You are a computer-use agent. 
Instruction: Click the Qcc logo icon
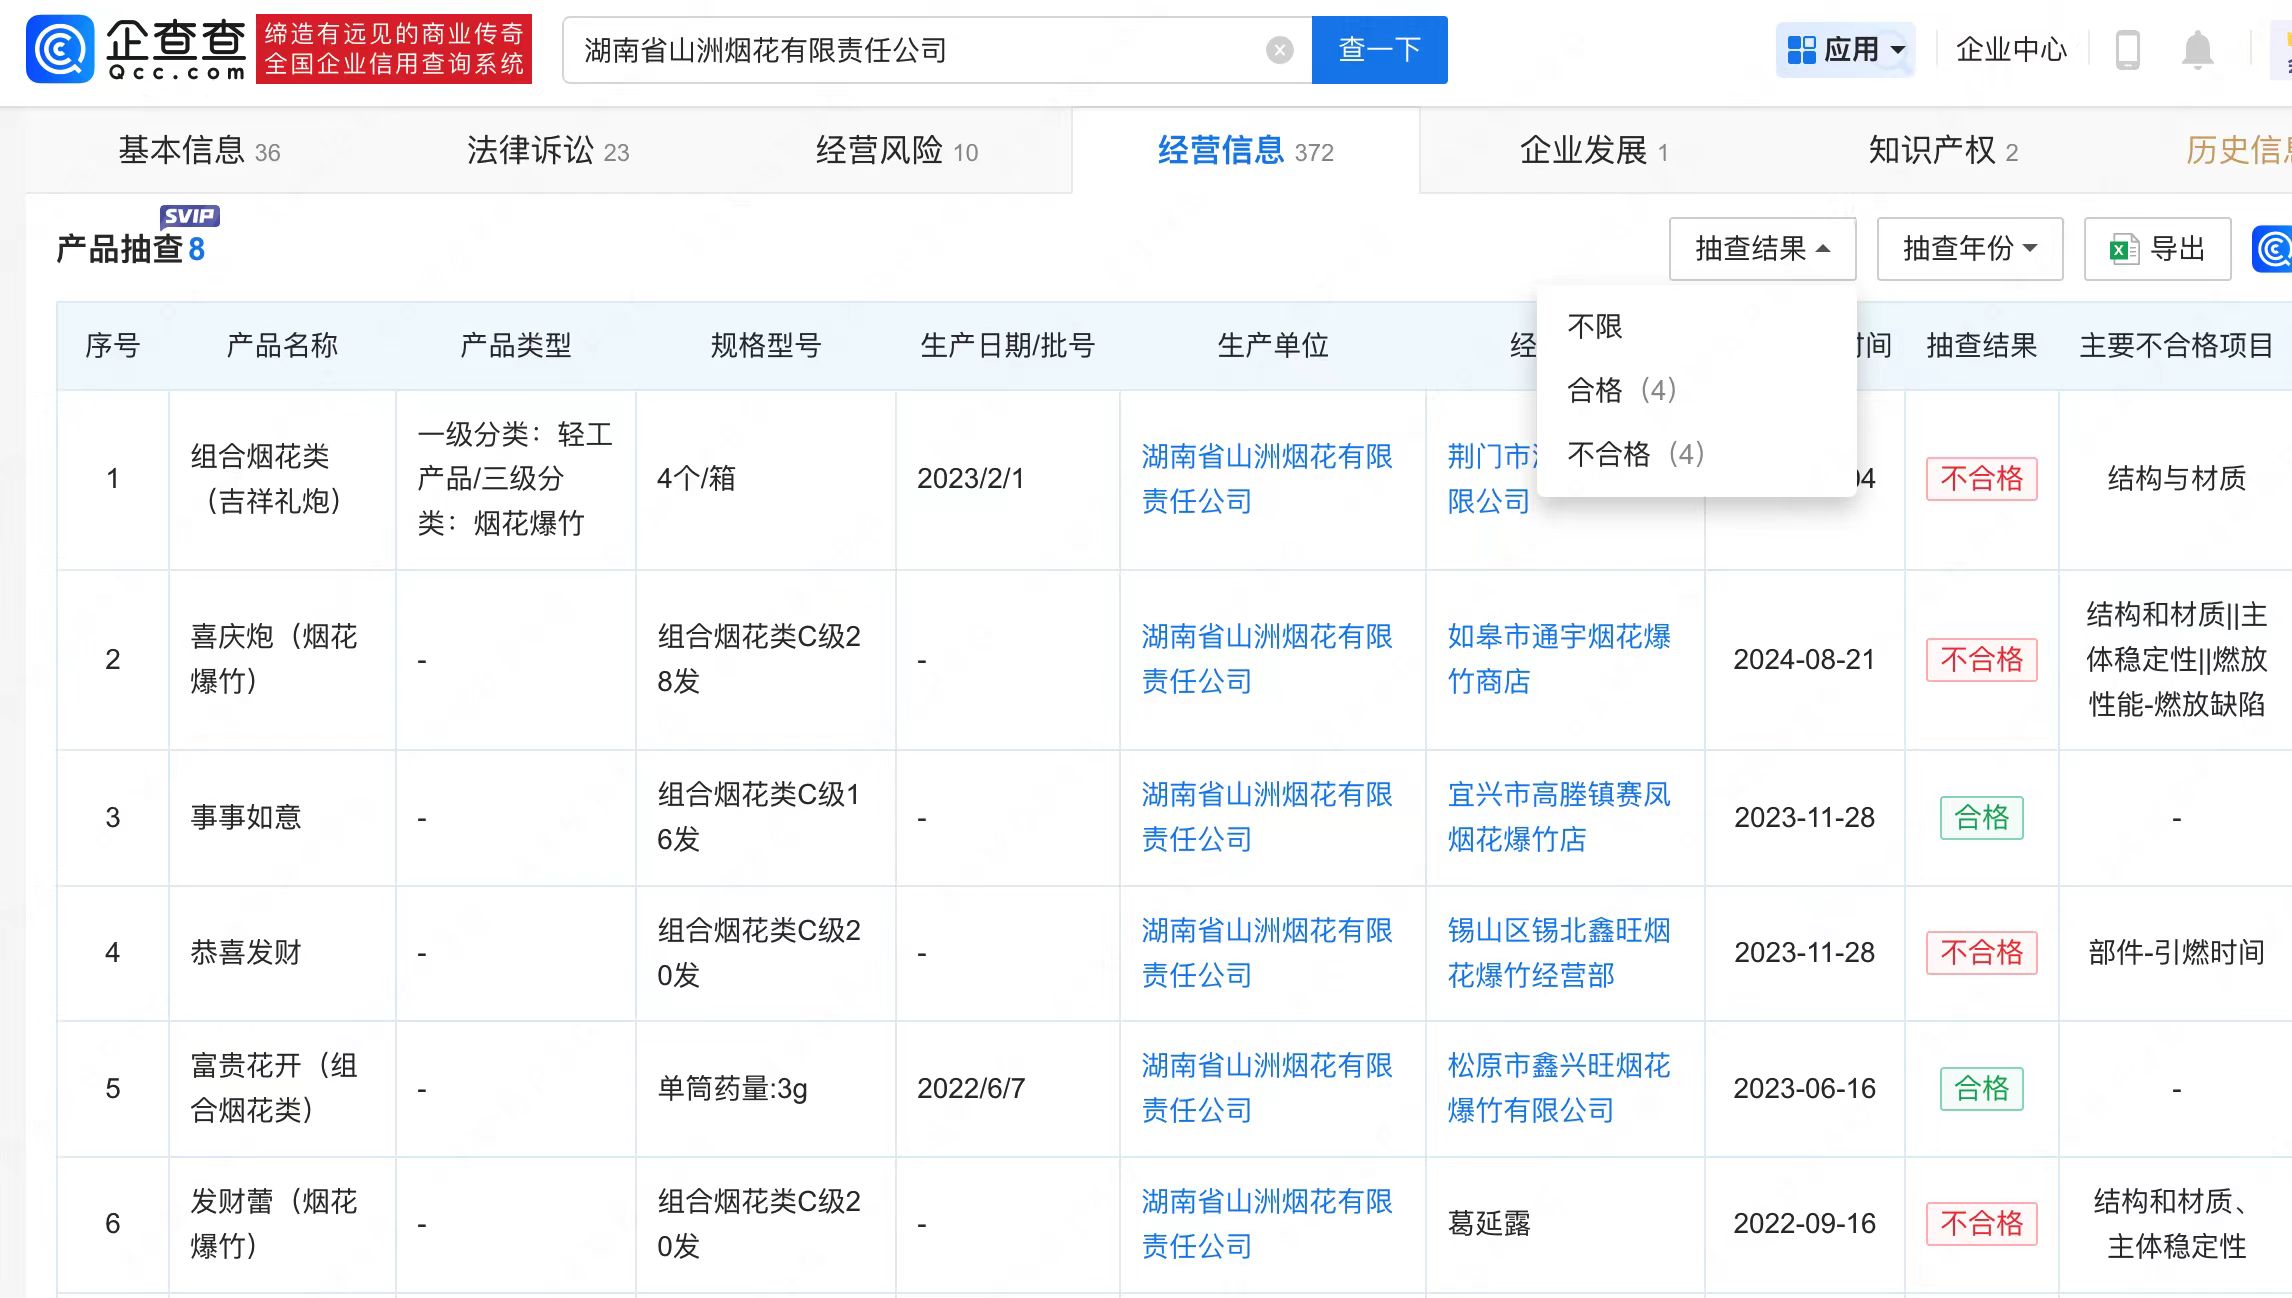(x=60, y=49)
